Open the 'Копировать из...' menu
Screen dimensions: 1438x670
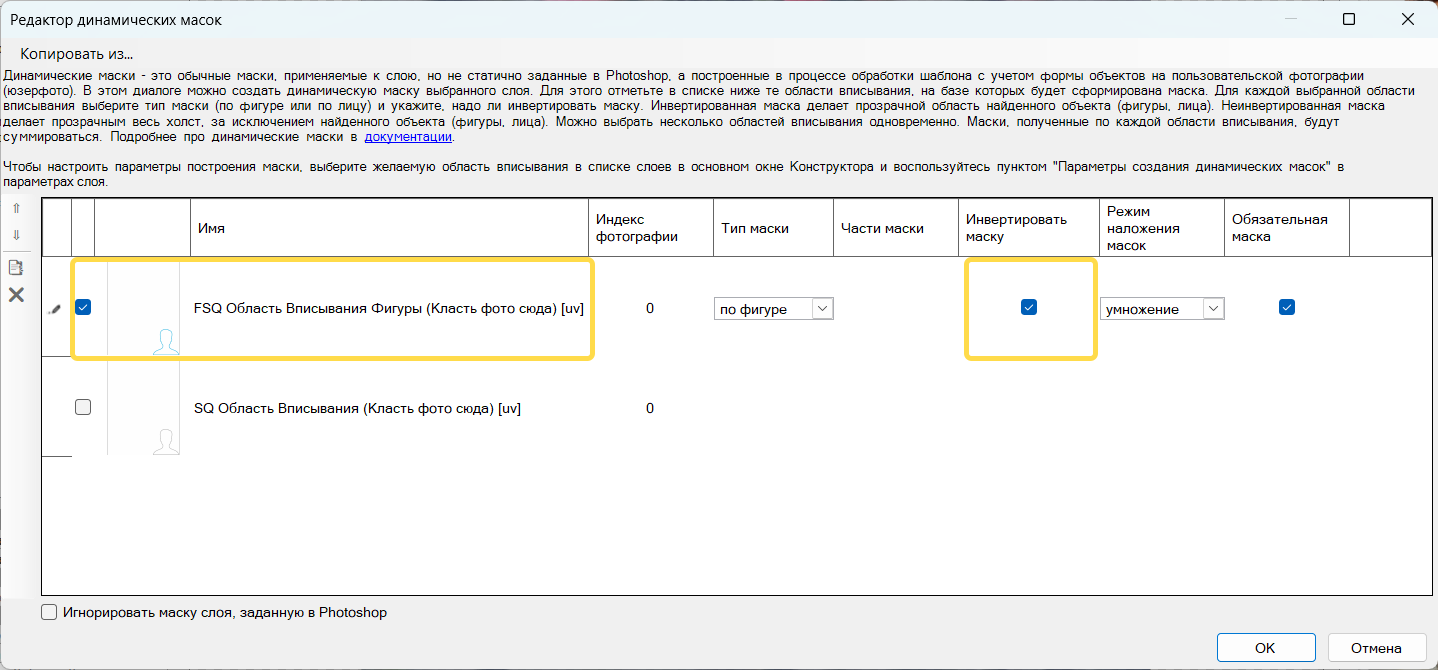(x=77, y=54)
